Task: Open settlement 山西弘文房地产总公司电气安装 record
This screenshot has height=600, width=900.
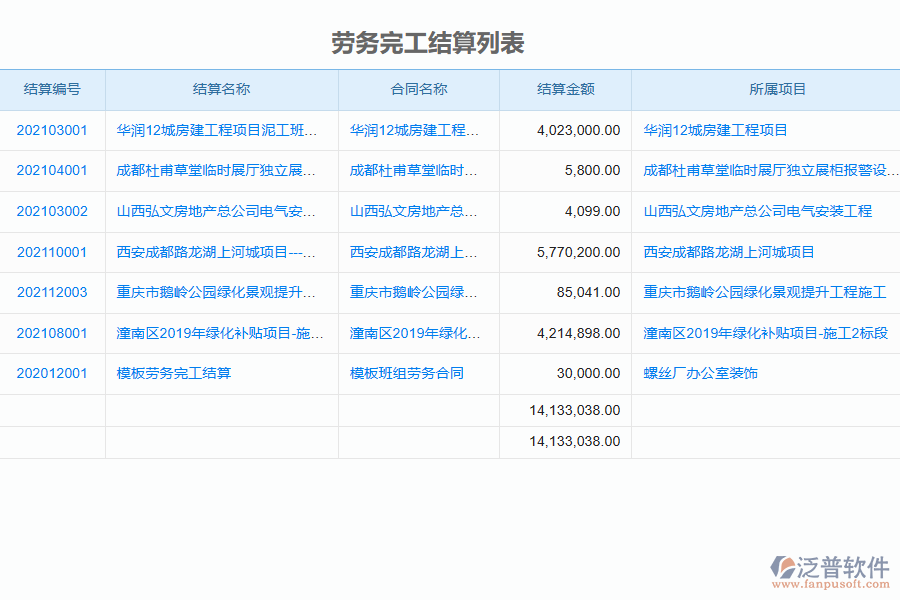Action: coord(219,211)
